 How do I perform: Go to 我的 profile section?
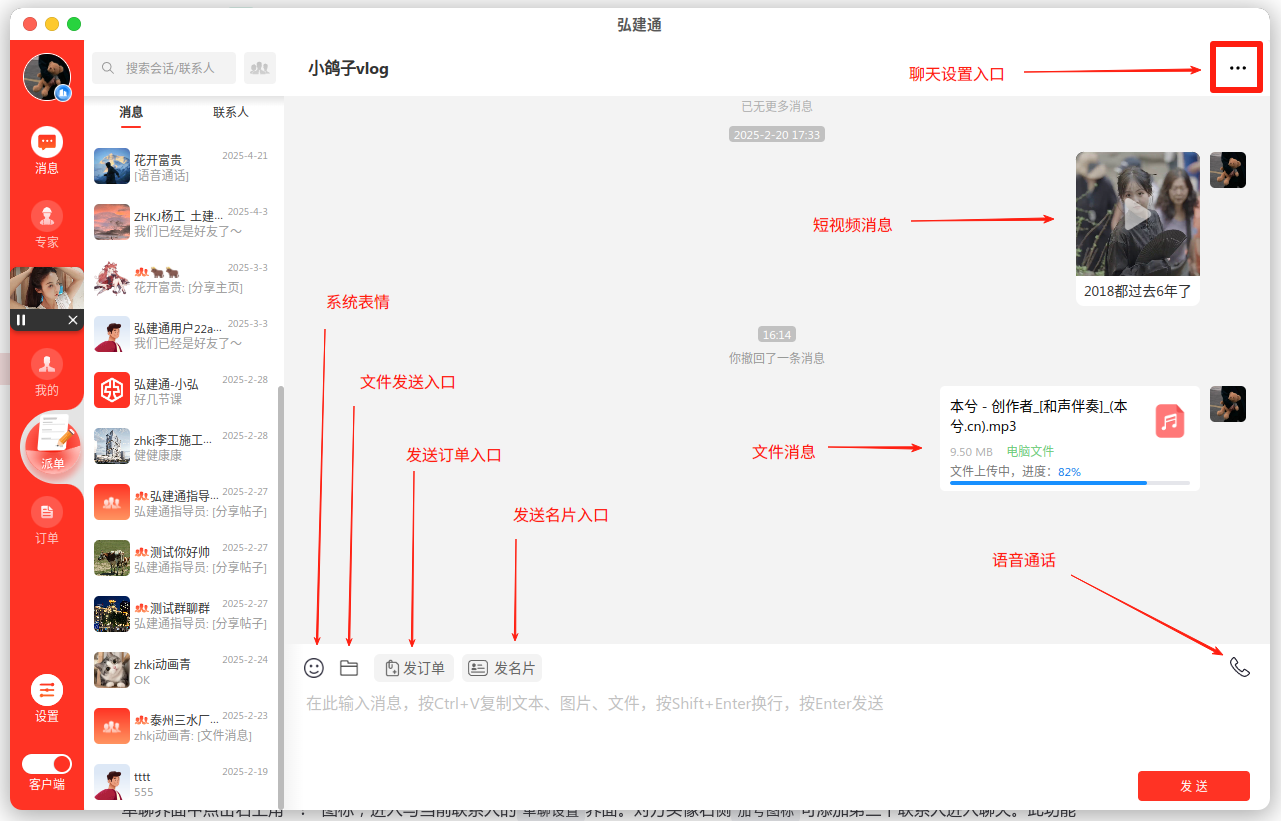pyautogui.click(x=47, y=372)
